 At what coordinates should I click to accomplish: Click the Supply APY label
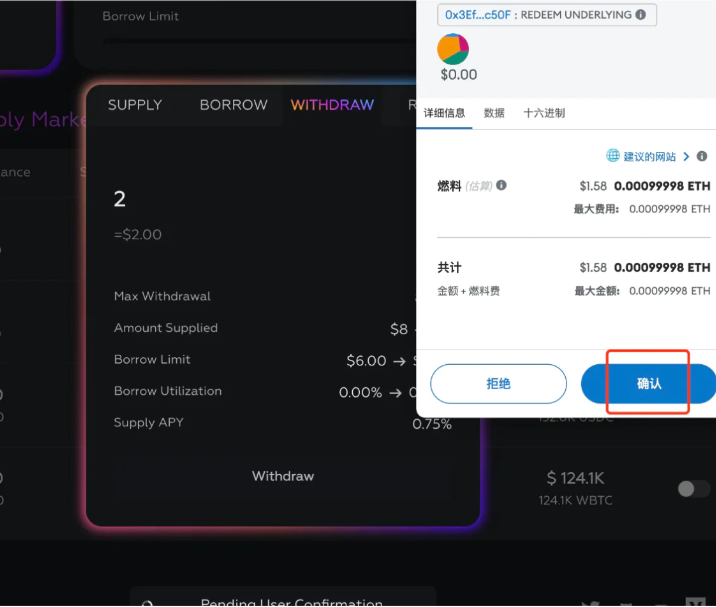[148, 422]
